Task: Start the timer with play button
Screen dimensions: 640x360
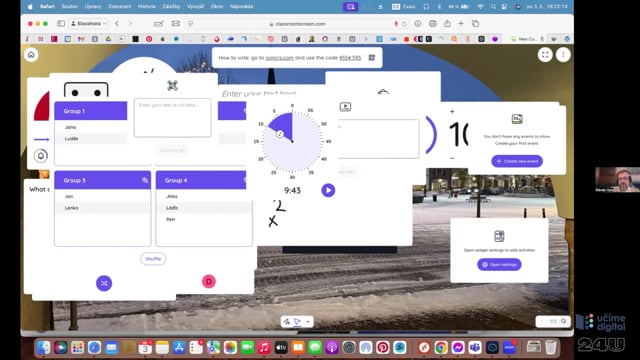Action: (x=328, y=190)
